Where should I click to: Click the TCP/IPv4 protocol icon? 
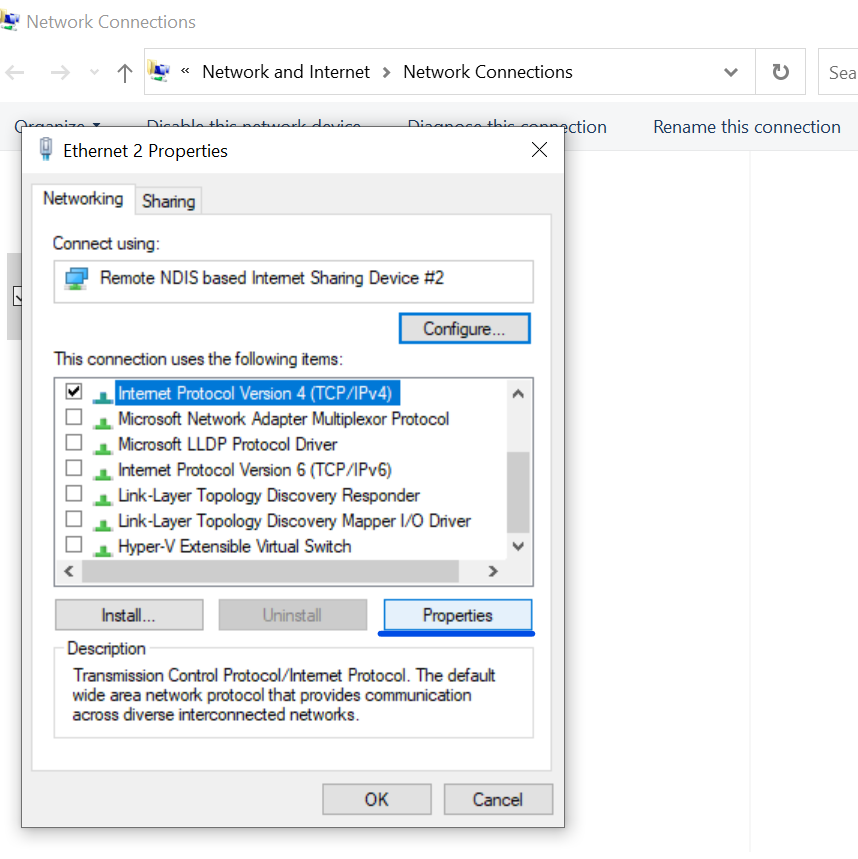tap(102, 397)
